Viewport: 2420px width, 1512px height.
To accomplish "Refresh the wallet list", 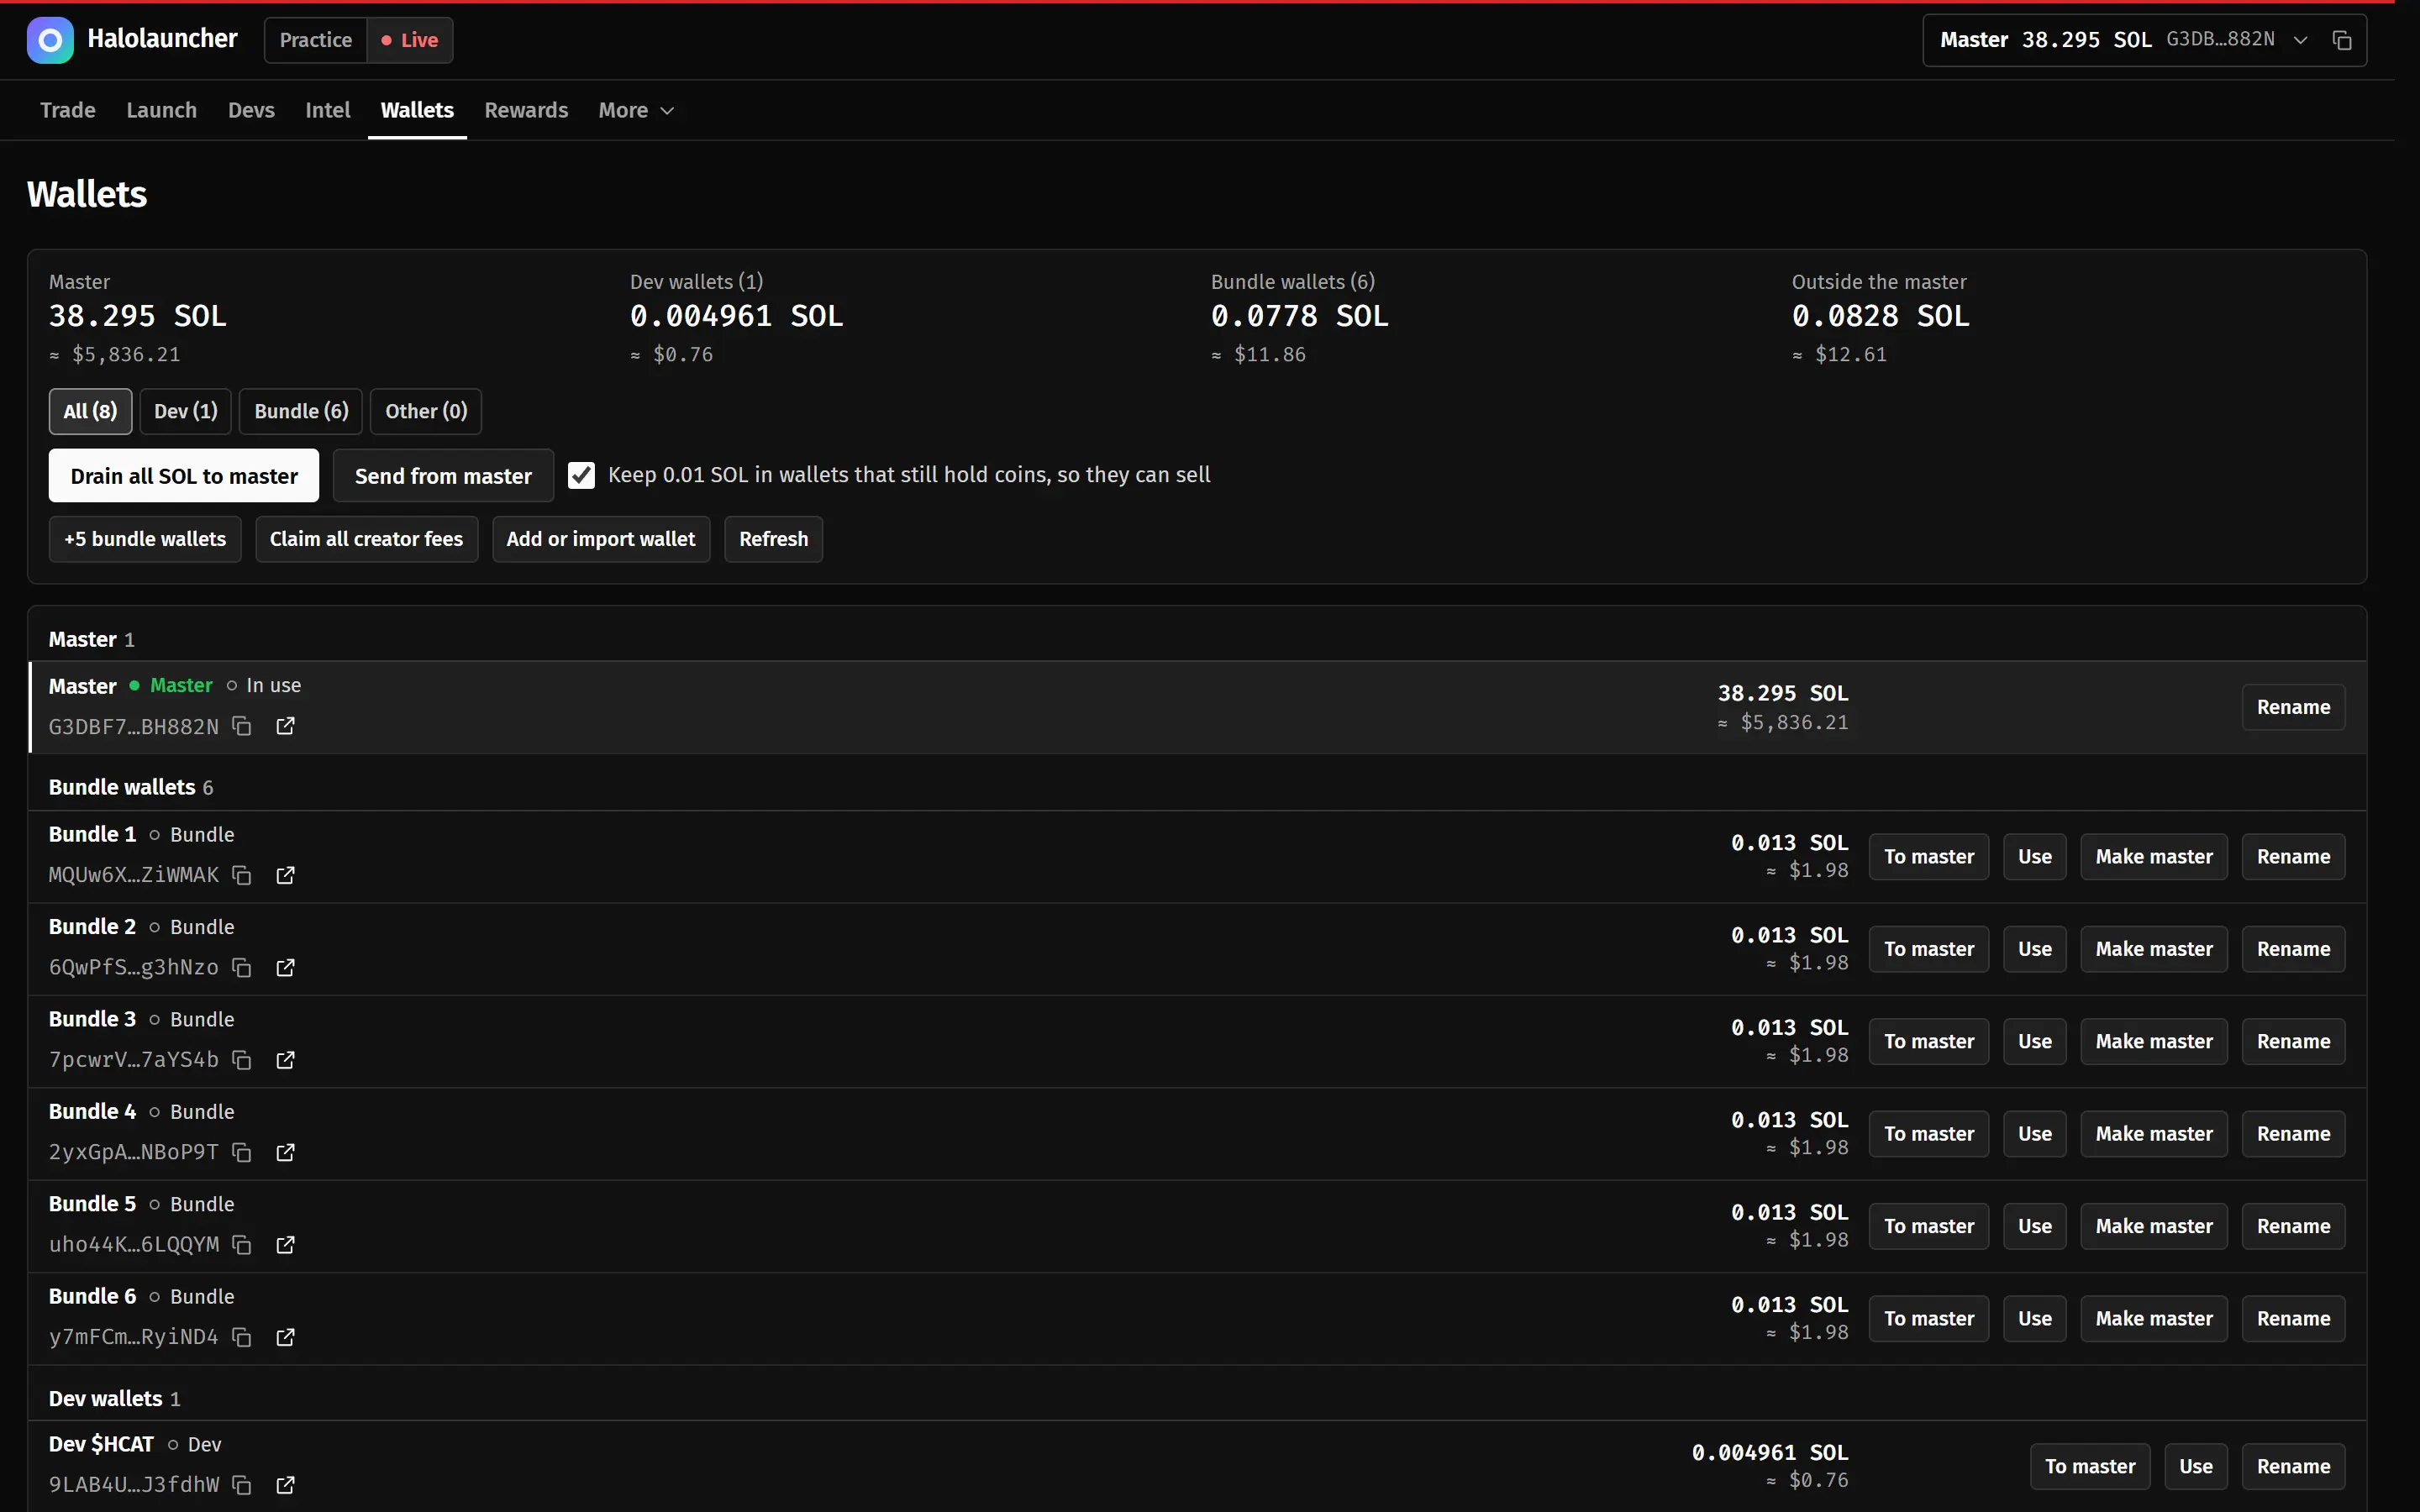I will pos(774,539).
